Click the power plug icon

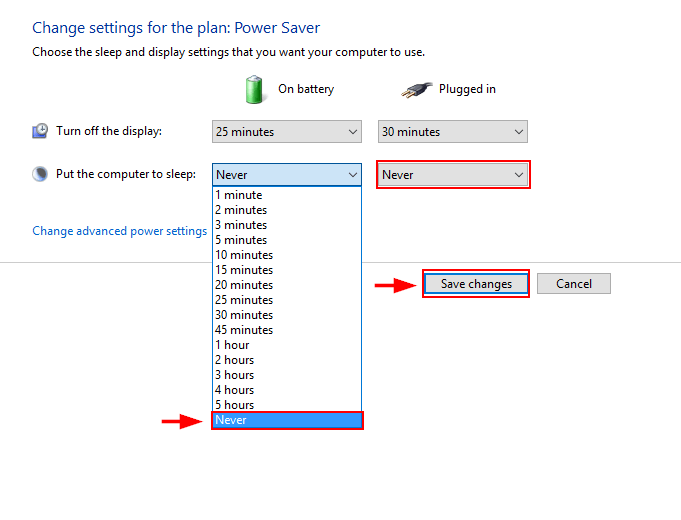point(416,90)
